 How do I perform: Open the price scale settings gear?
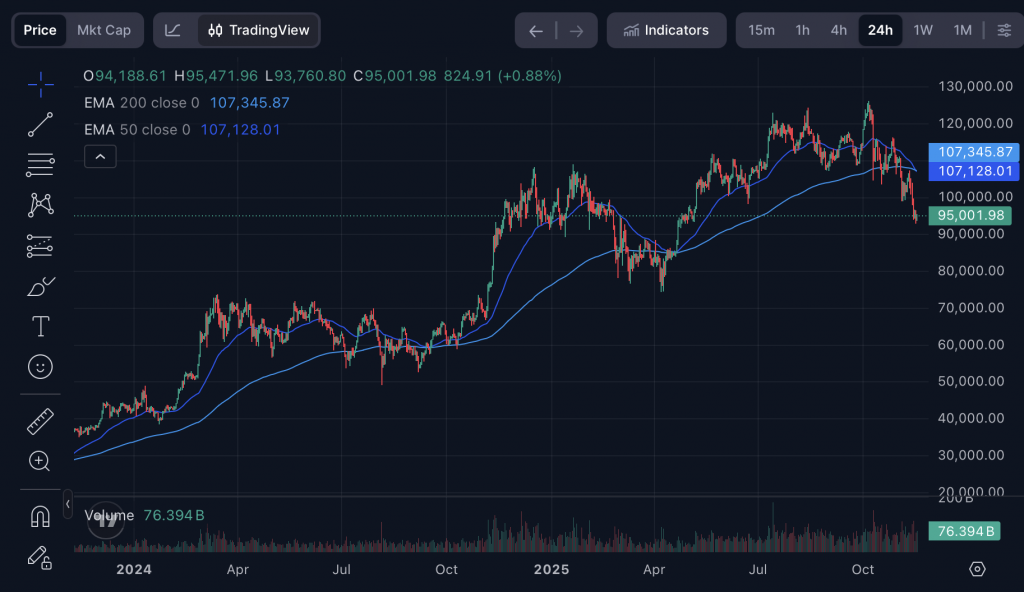[977, 569]
